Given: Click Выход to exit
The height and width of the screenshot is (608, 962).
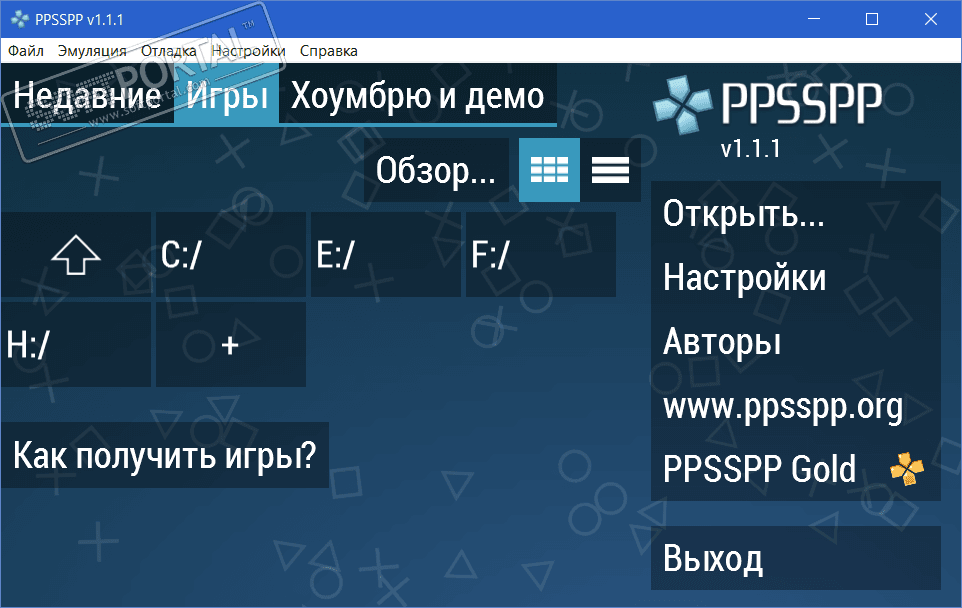Looking at the screenshot, I should [796, 558].
